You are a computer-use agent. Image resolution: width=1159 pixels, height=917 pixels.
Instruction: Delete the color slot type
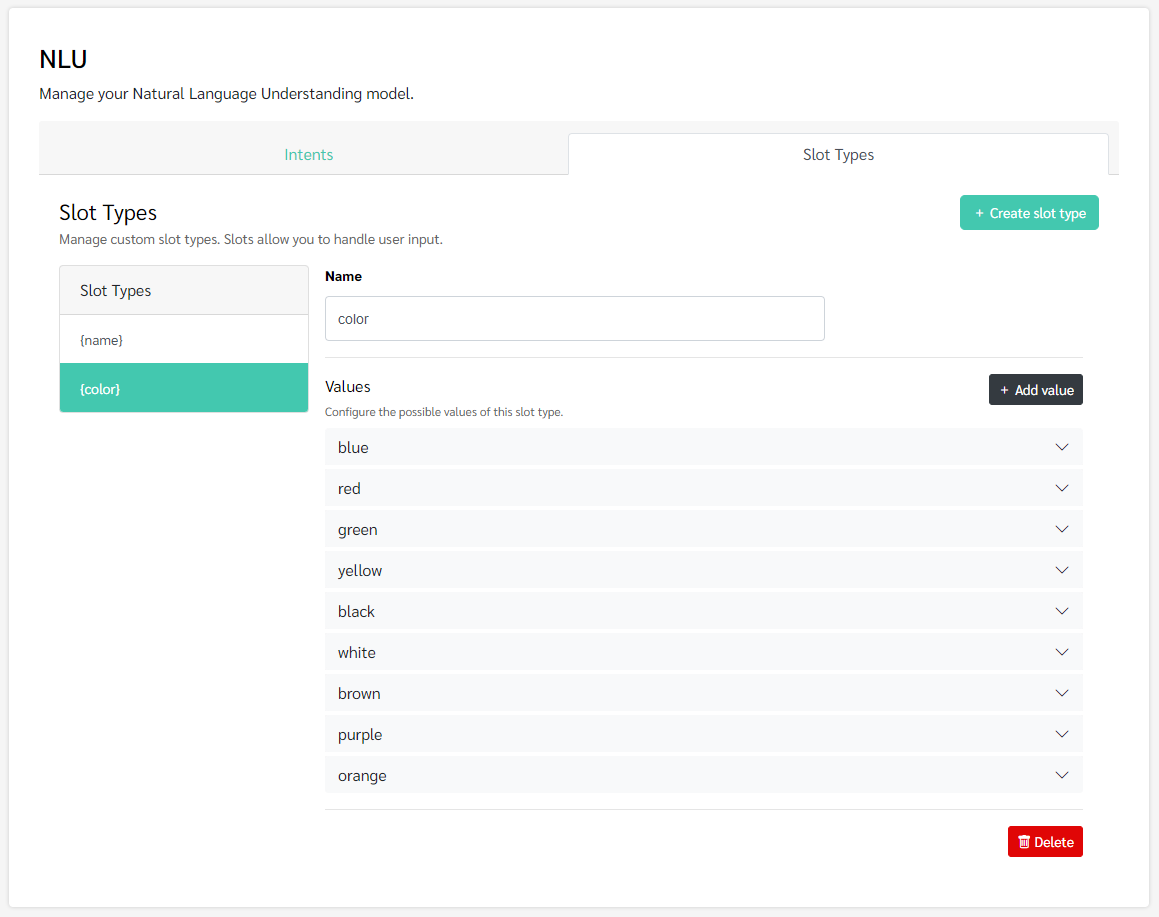click(1045, 842)
